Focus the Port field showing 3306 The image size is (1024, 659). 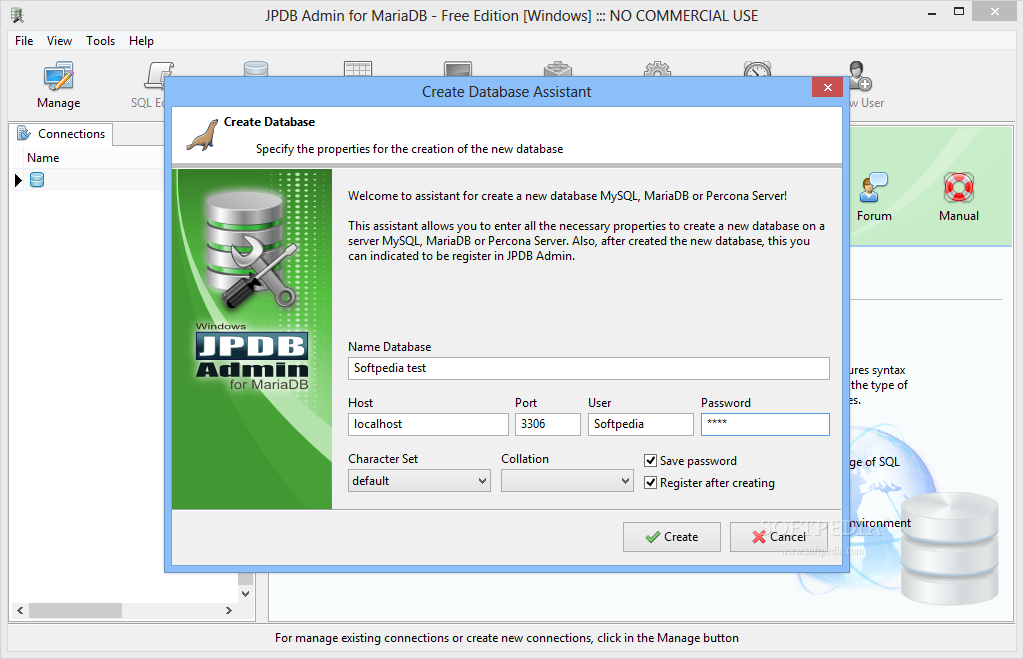pos(547,425)
